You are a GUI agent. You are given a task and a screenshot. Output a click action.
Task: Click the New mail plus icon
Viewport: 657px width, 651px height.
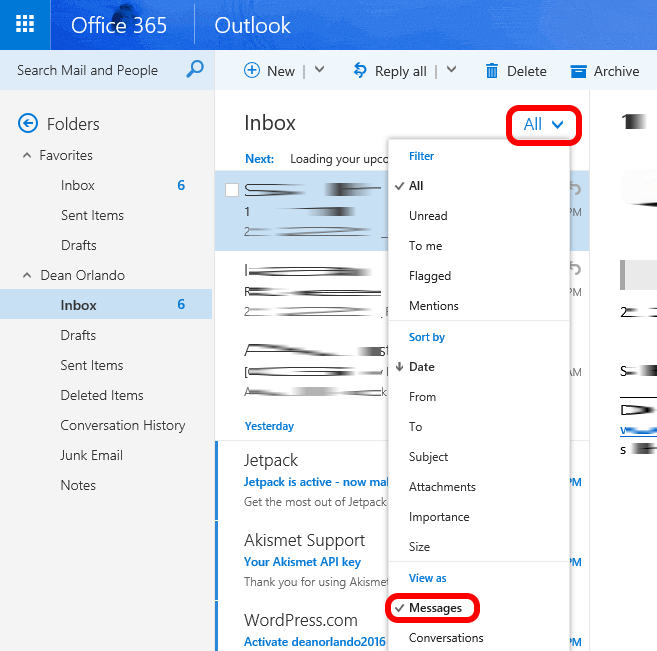tap(252, 71)
